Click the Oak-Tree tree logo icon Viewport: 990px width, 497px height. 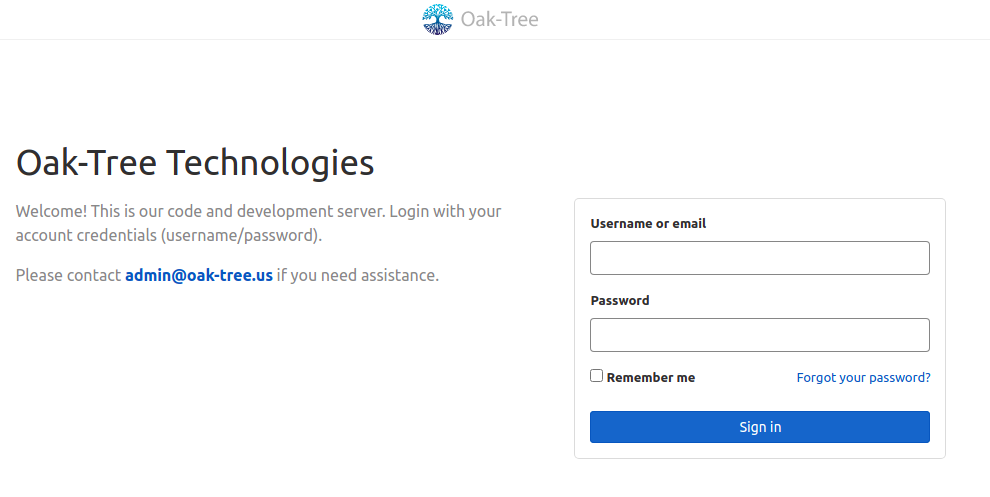[x=438, y=19]
